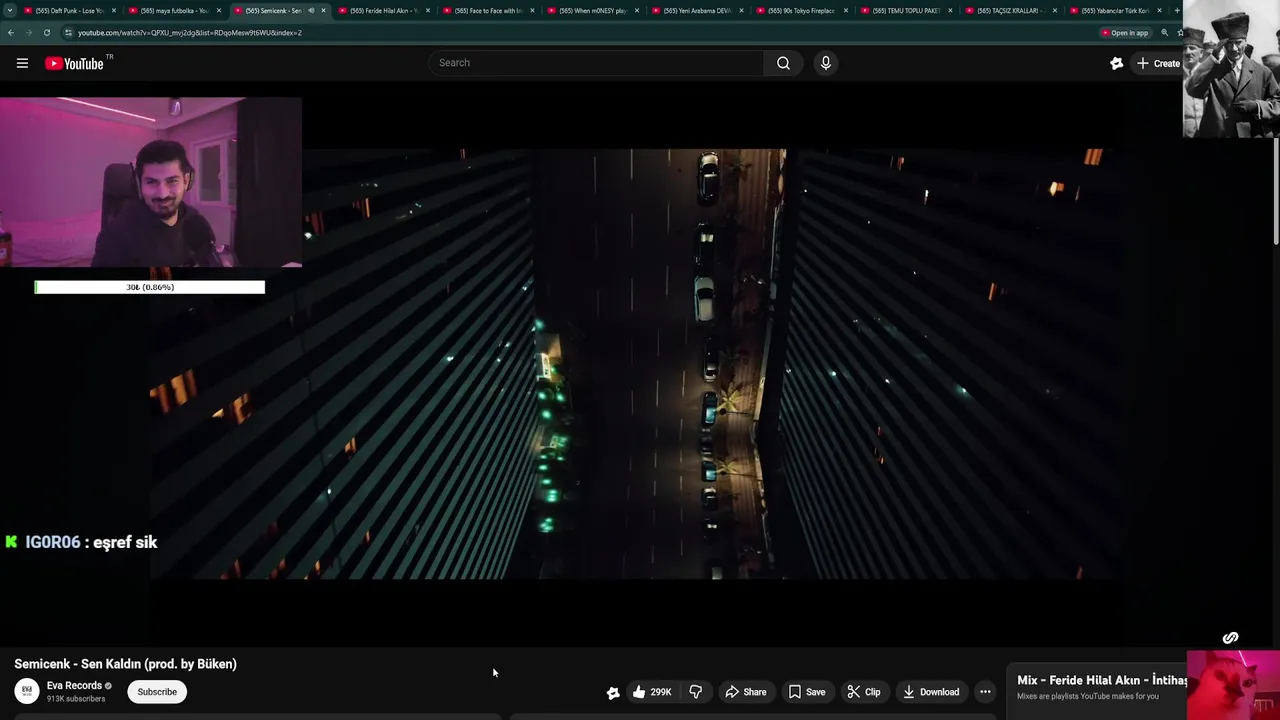Close the maya futbolka tab
The height and width of the screenshot is (720, 1280).
click(218, 11)
